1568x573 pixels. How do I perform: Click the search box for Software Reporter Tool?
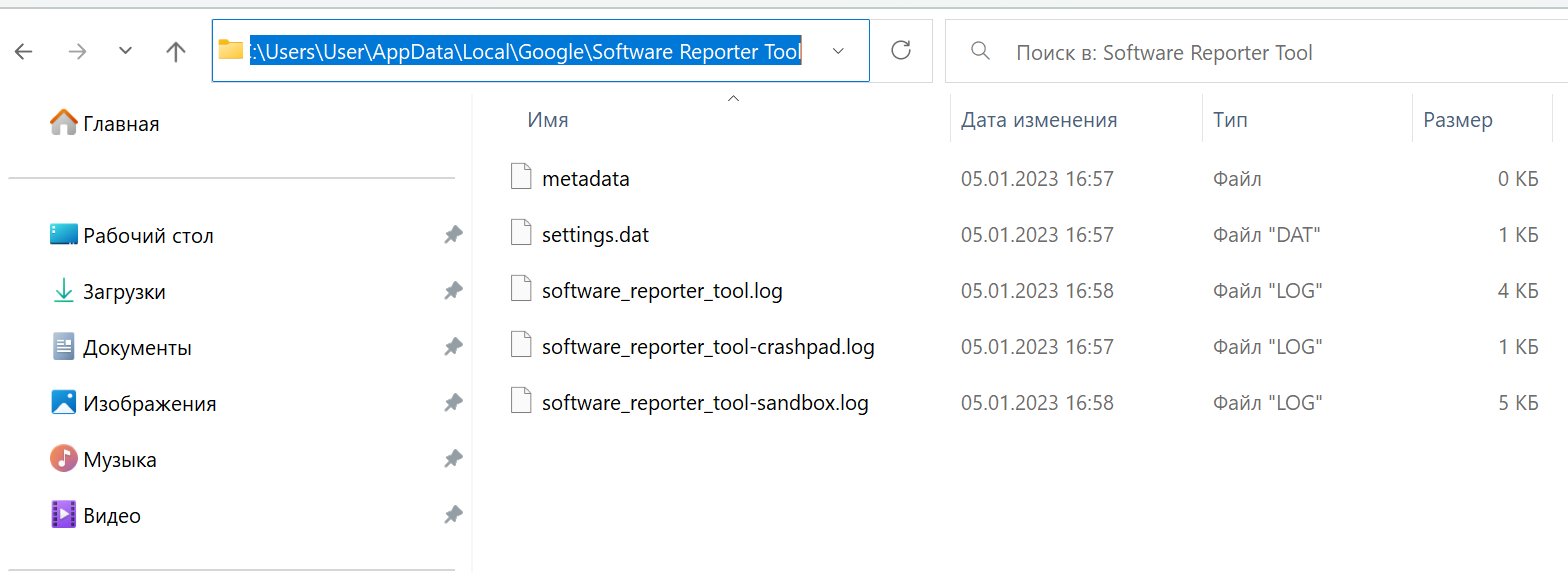pos(1256,52)
